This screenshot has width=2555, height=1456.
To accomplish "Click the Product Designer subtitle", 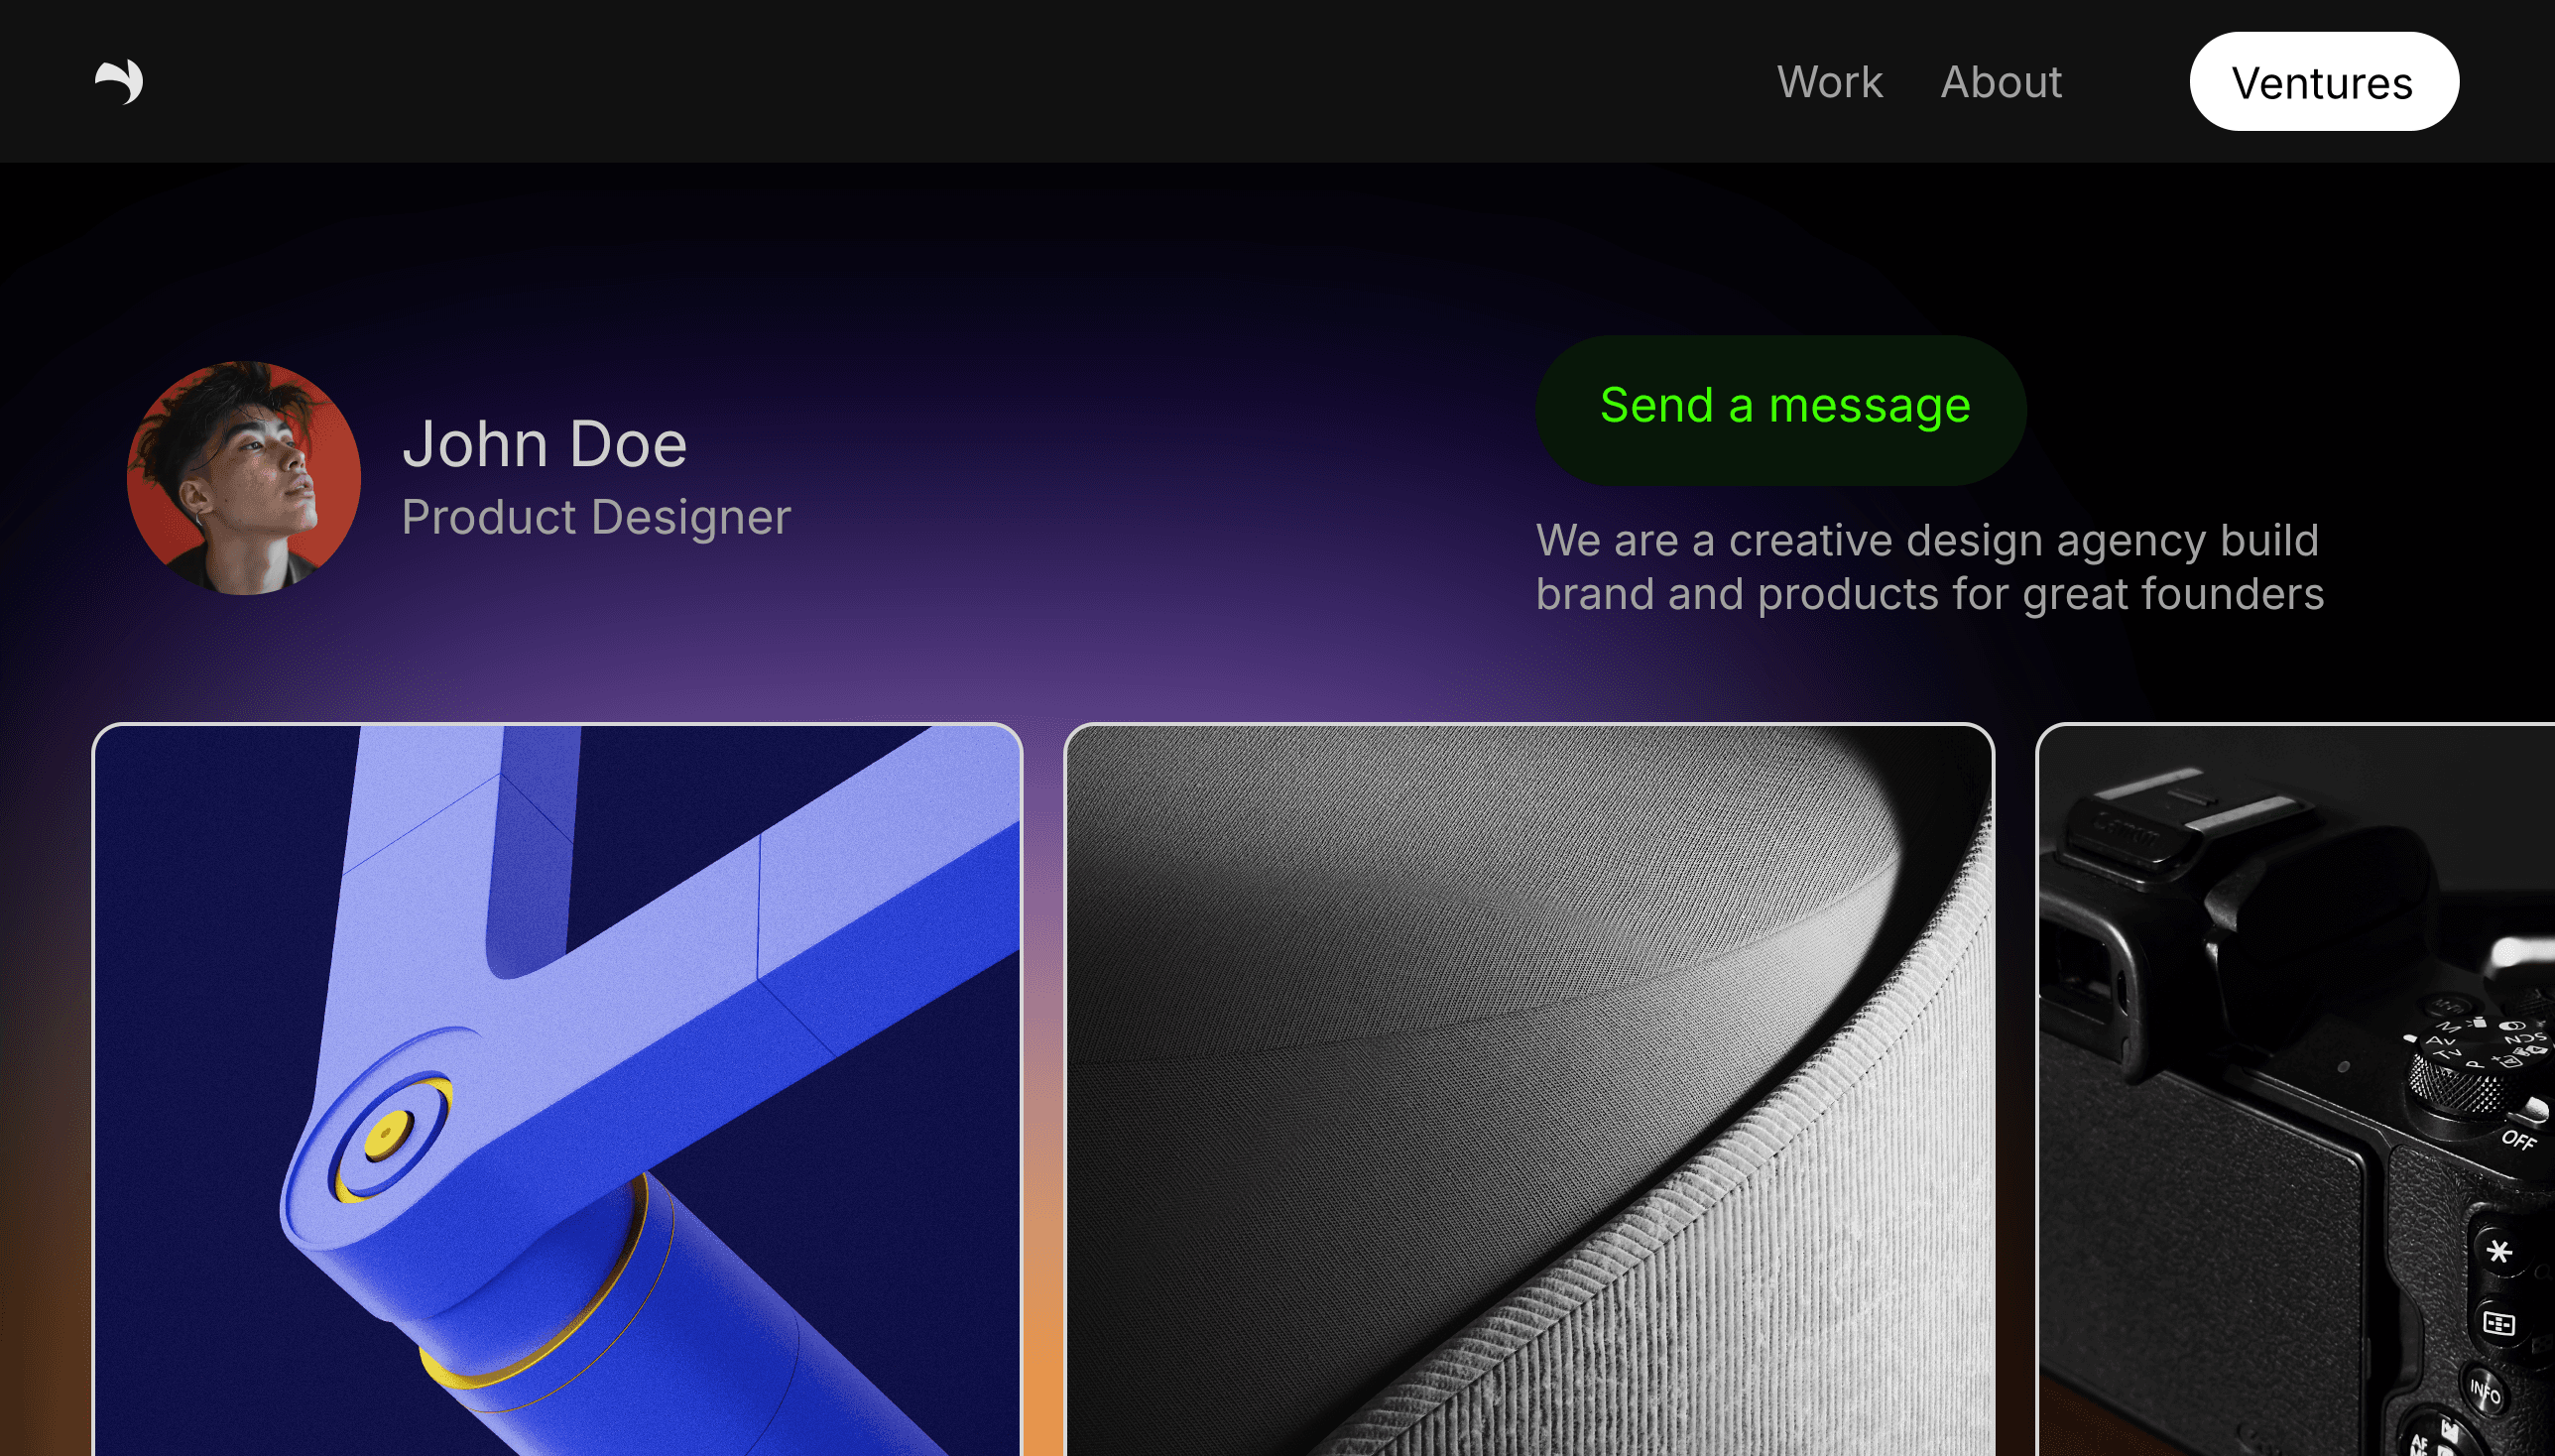I will pos(596,517).
